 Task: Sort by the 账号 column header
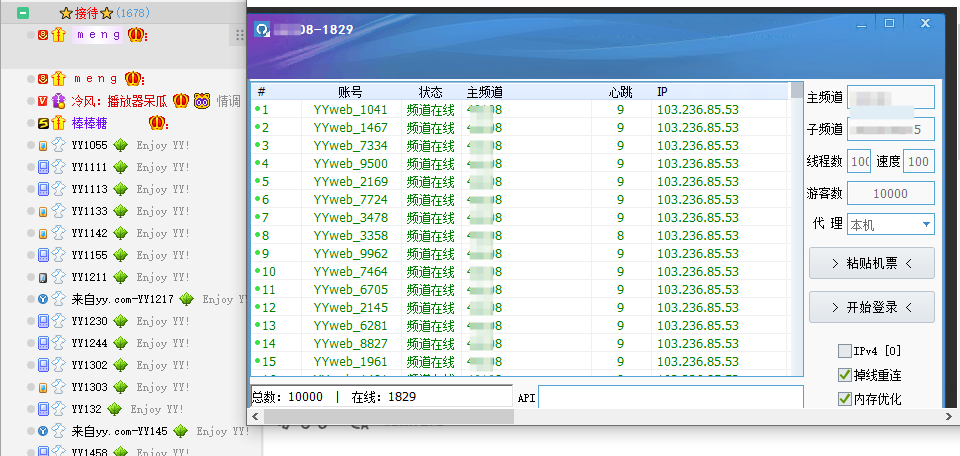[x=350, y=92]
